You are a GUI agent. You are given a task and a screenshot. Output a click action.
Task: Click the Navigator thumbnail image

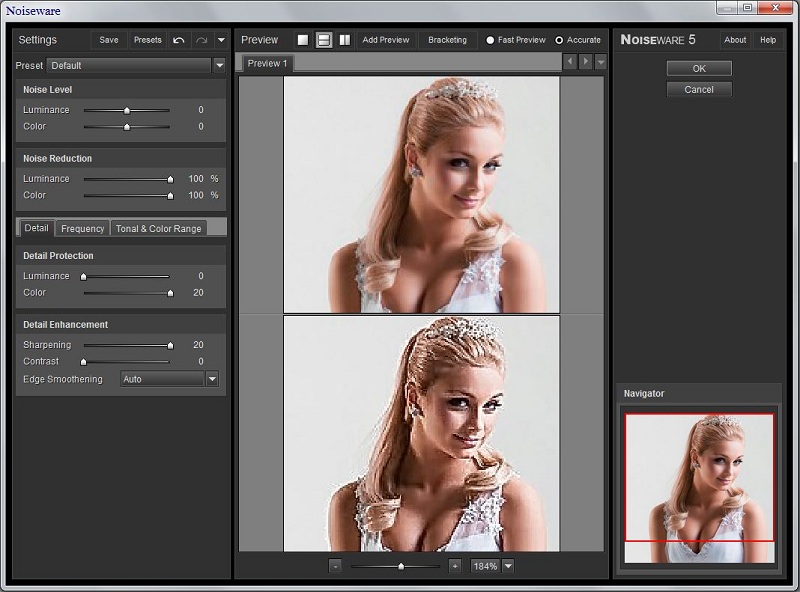(x=699, y=488)
